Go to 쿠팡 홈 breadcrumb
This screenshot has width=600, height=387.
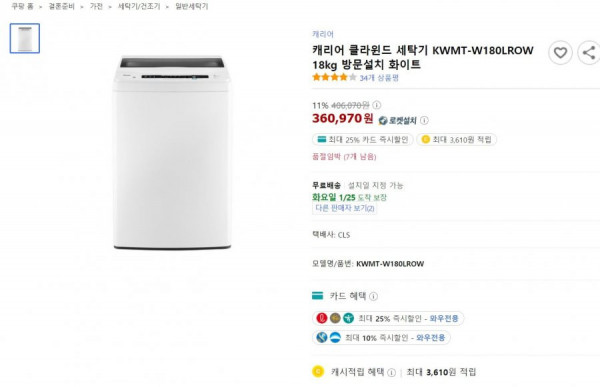click(x=22, y=7)
